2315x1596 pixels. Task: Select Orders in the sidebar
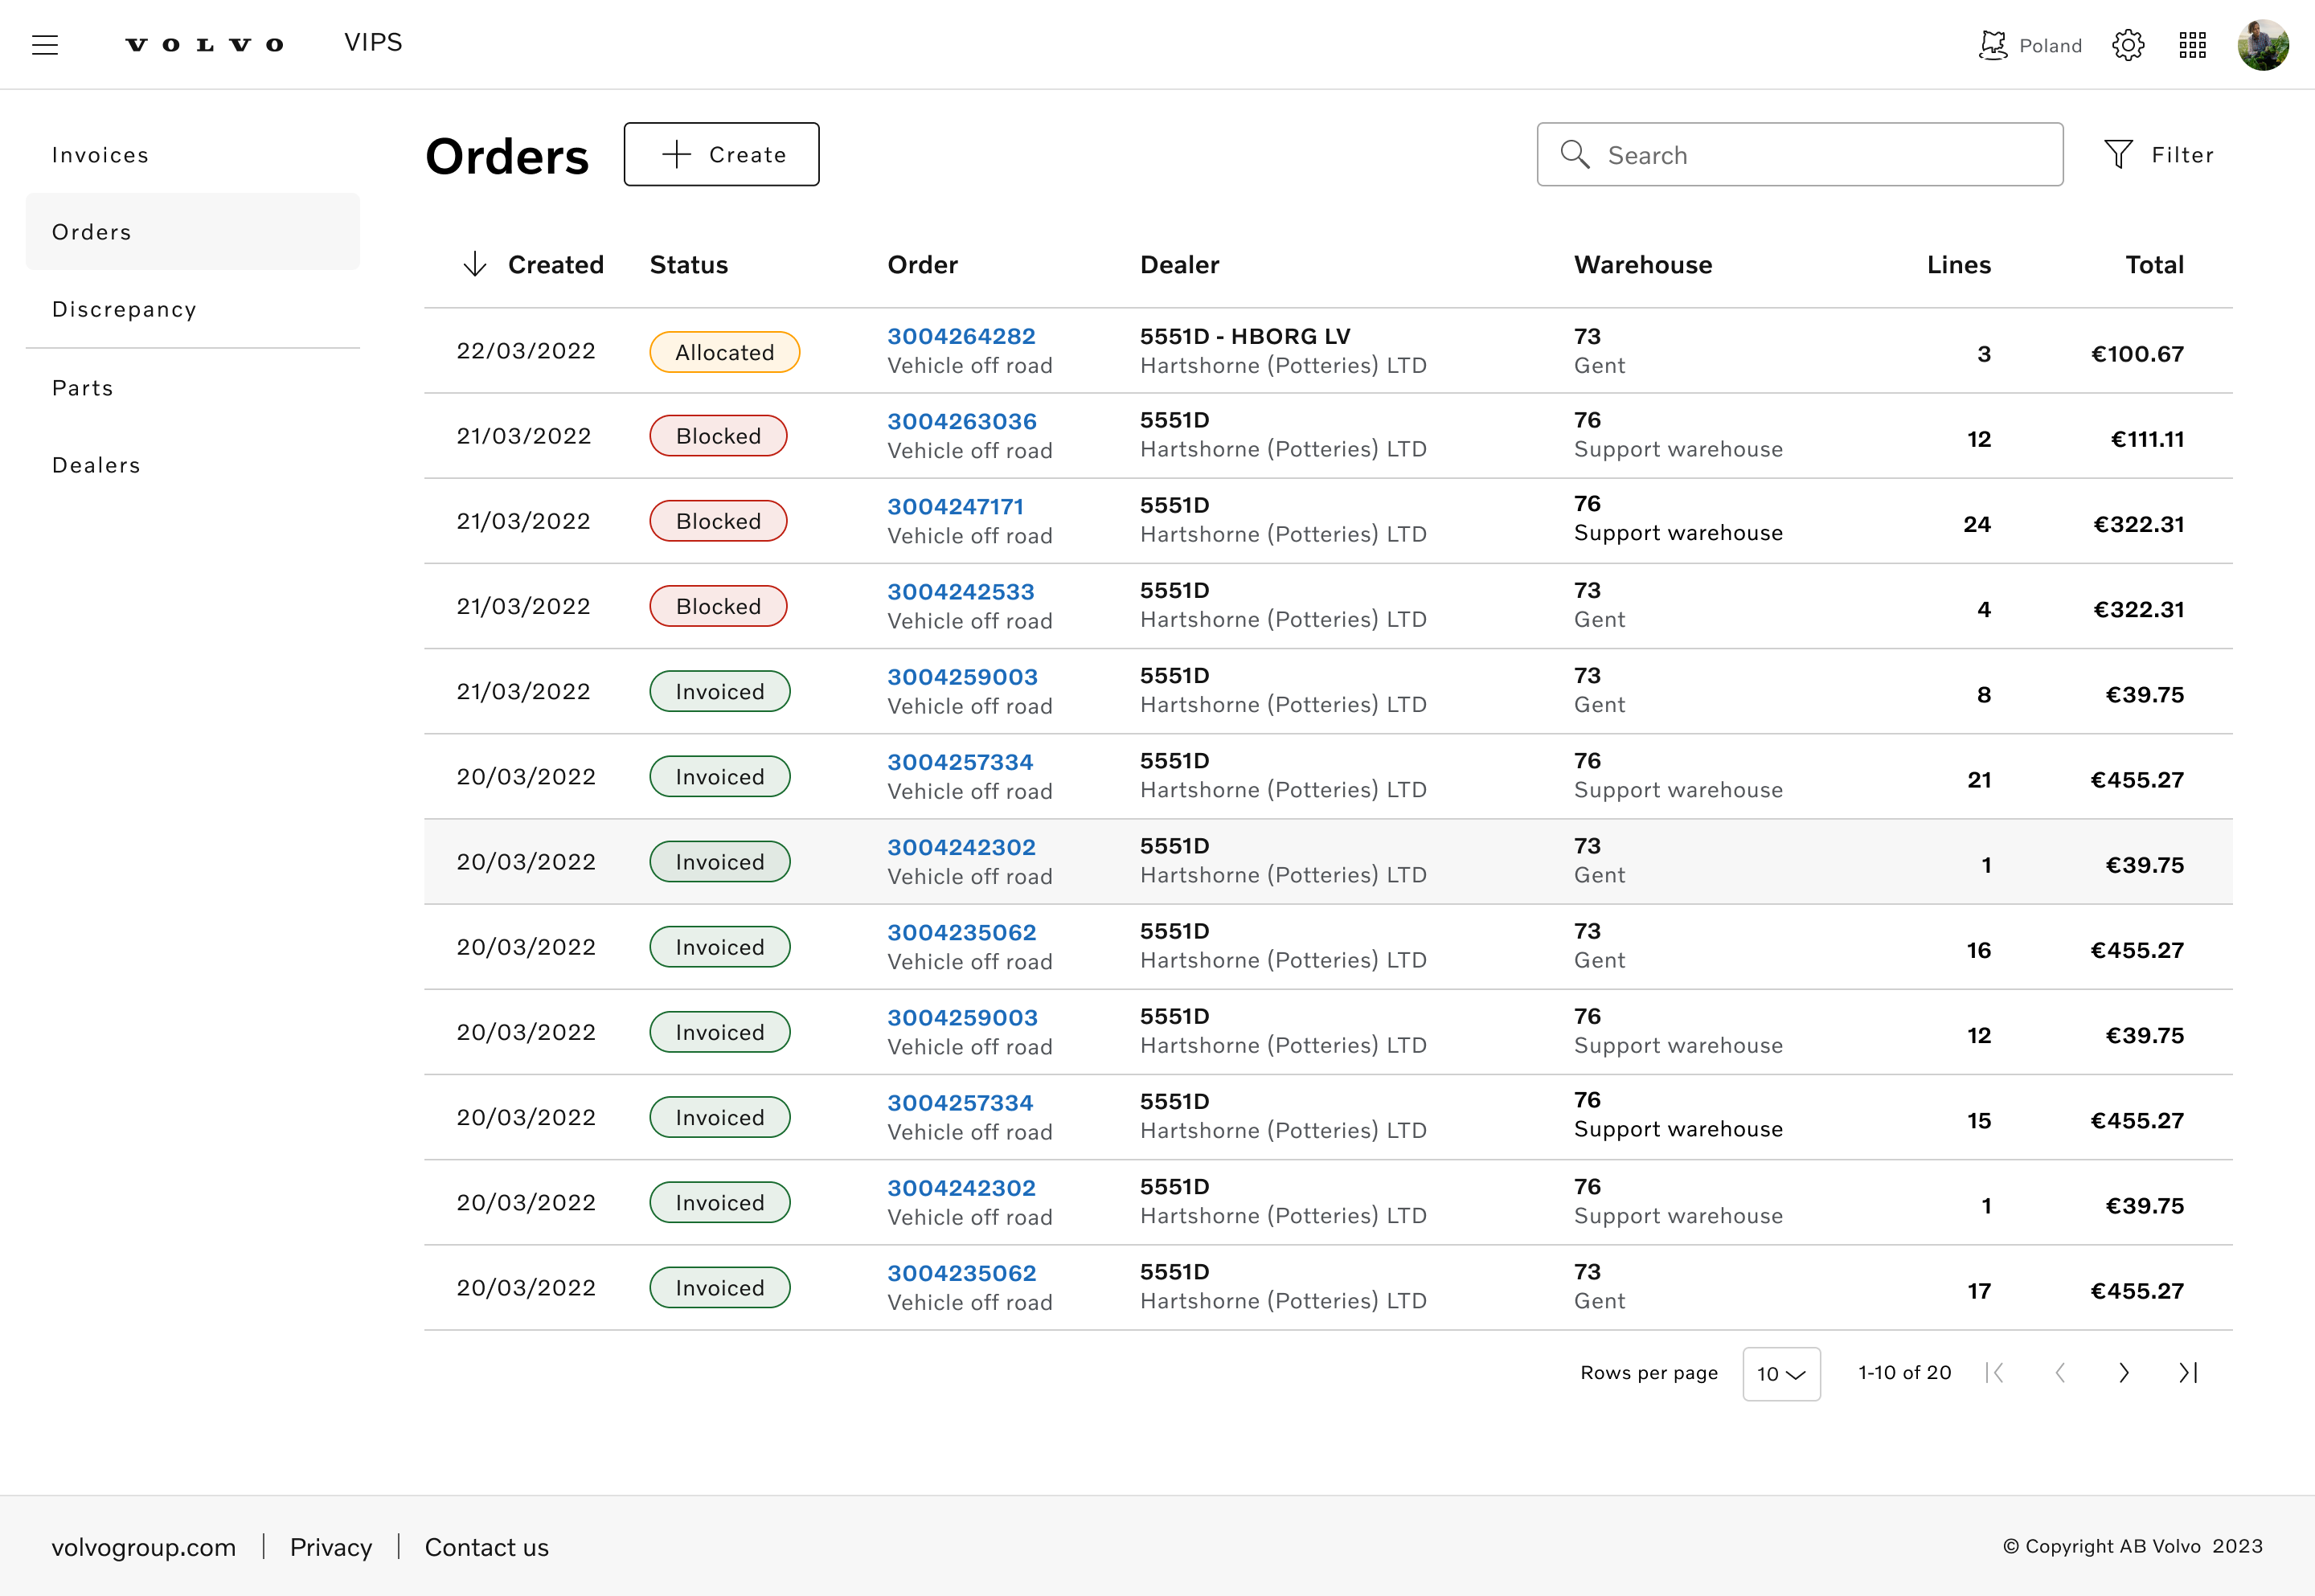[x=193, y=232]
